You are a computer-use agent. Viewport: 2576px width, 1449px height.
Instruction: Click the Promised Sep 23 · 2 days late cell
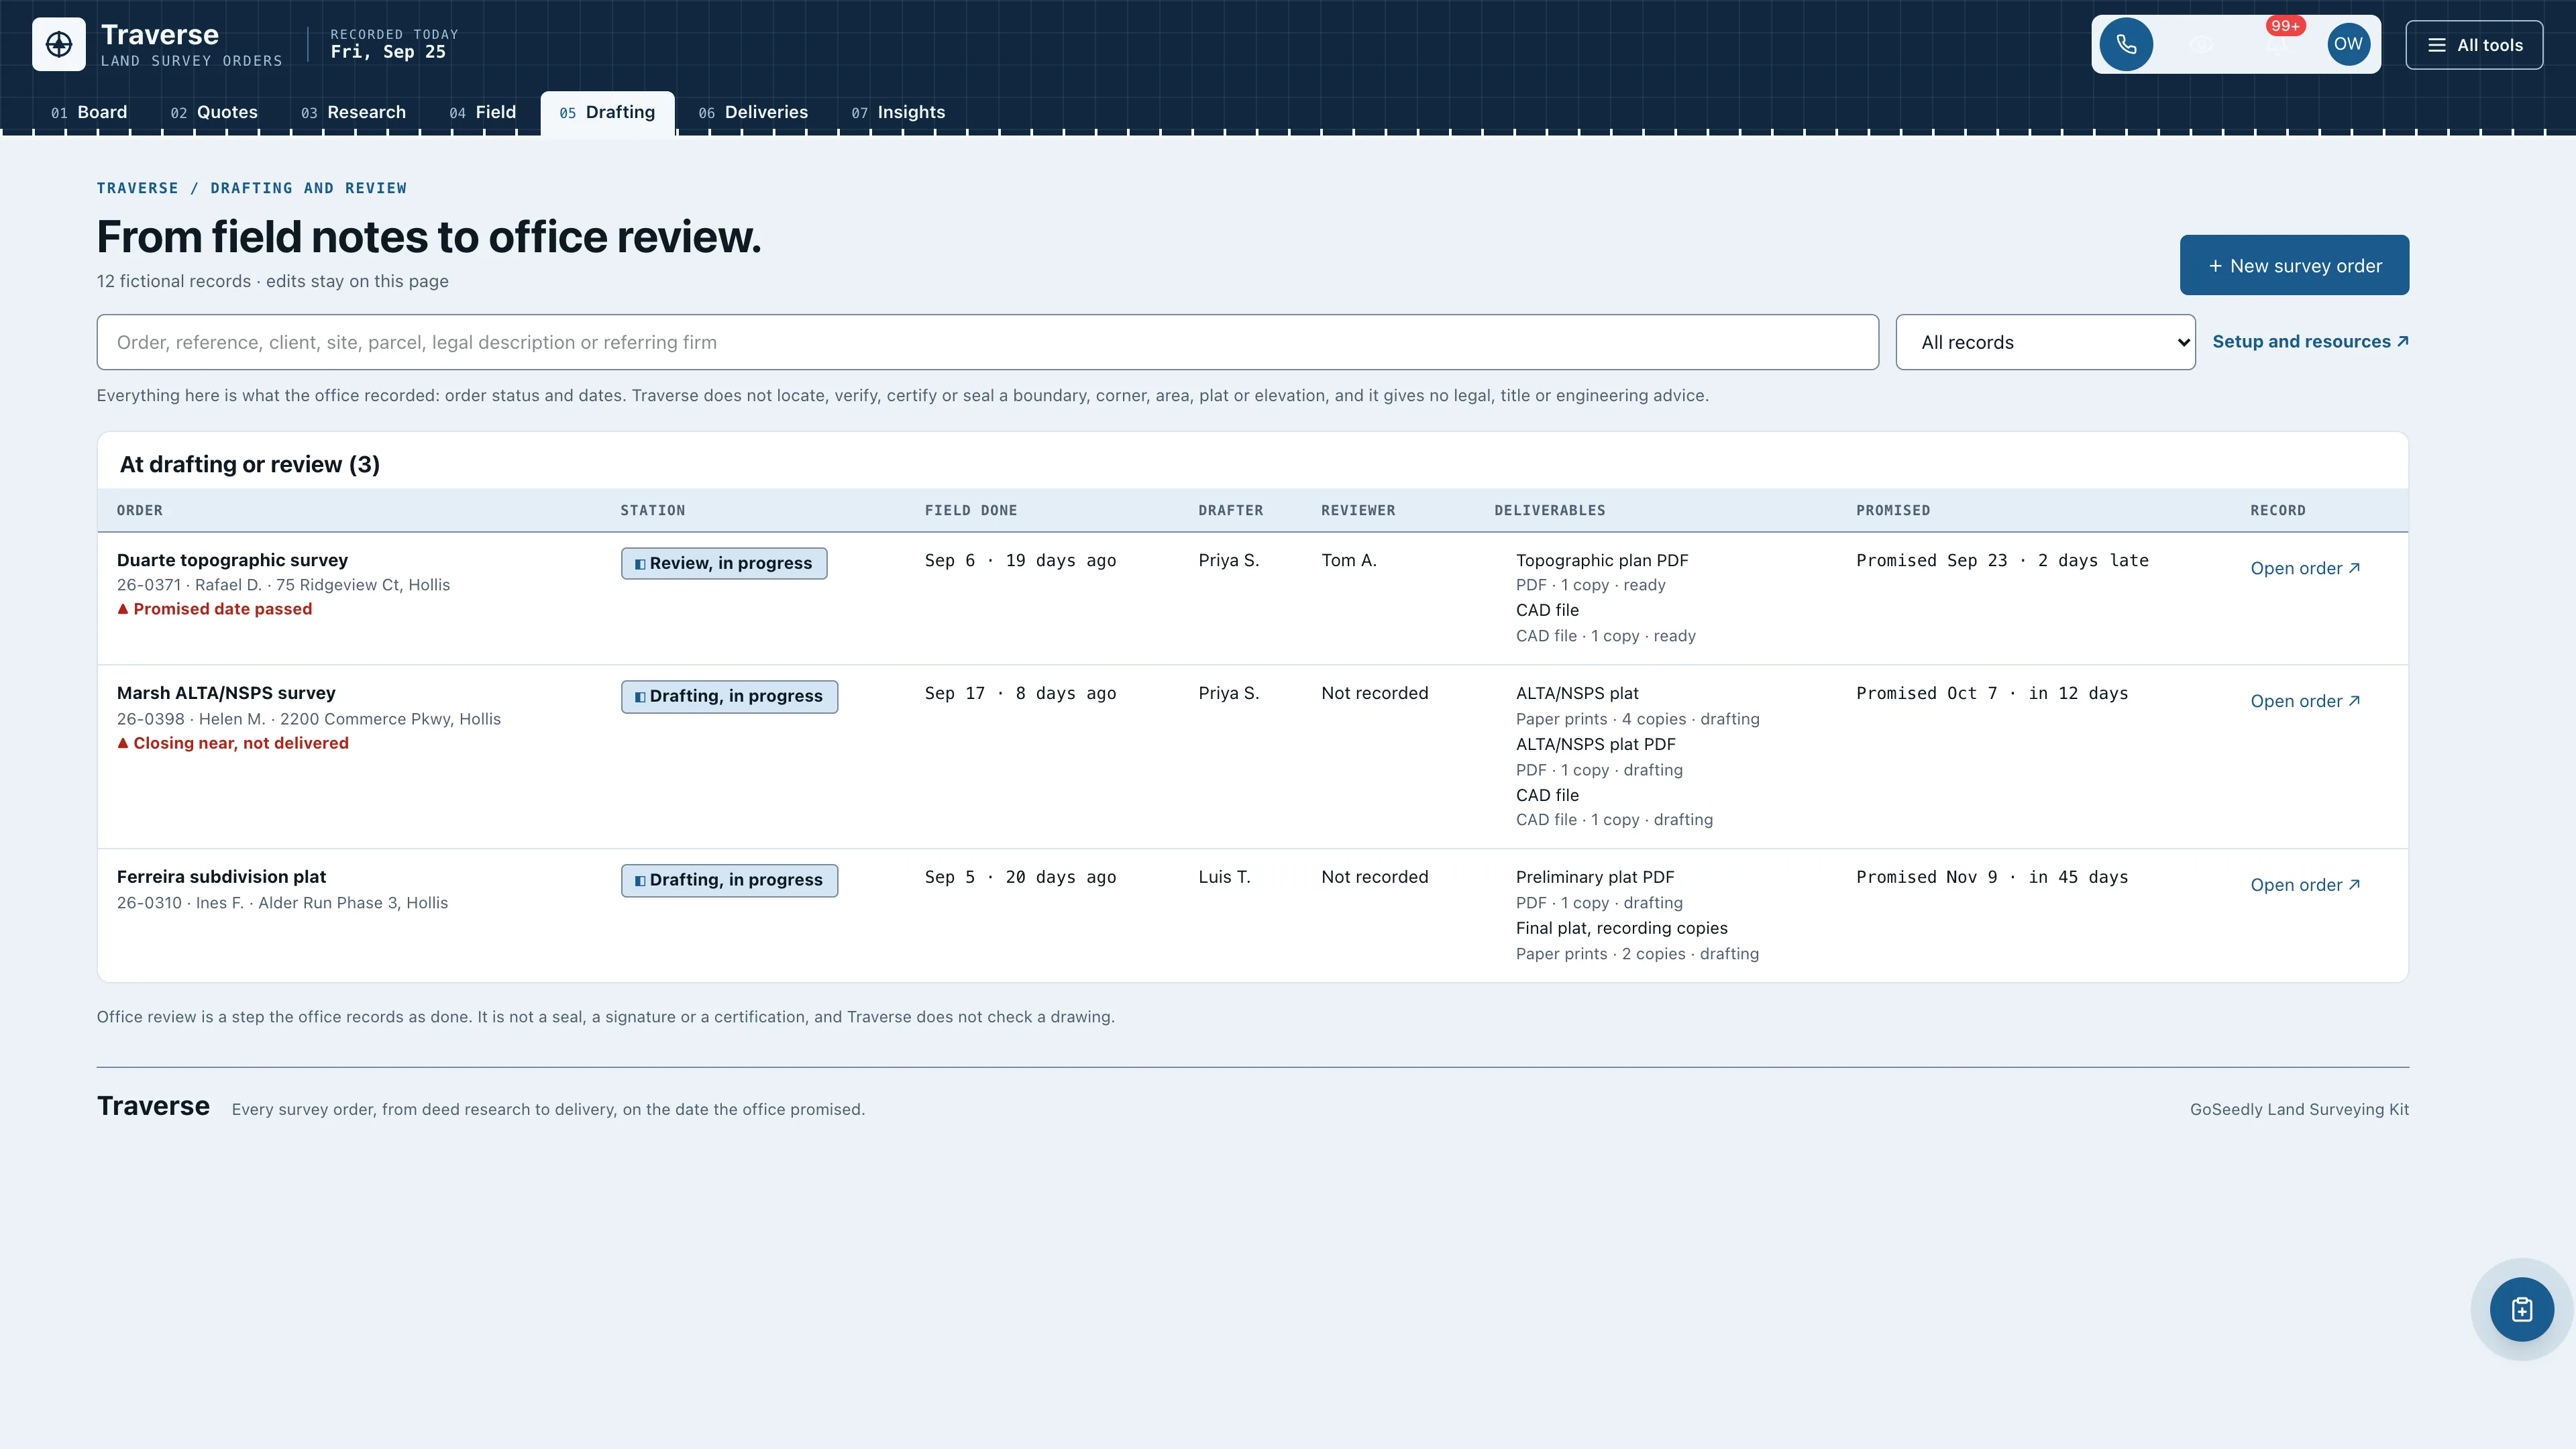2002,560
